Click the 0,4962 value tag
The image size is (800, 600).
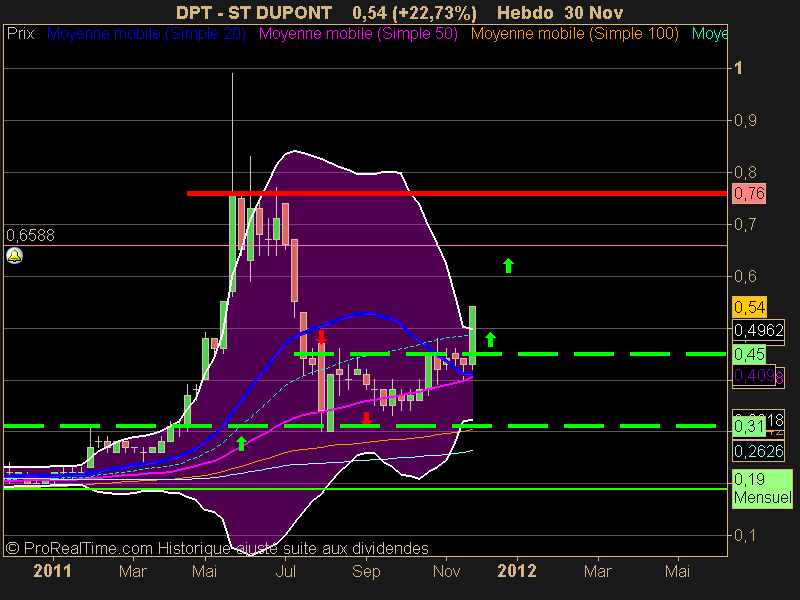(758, 331)
